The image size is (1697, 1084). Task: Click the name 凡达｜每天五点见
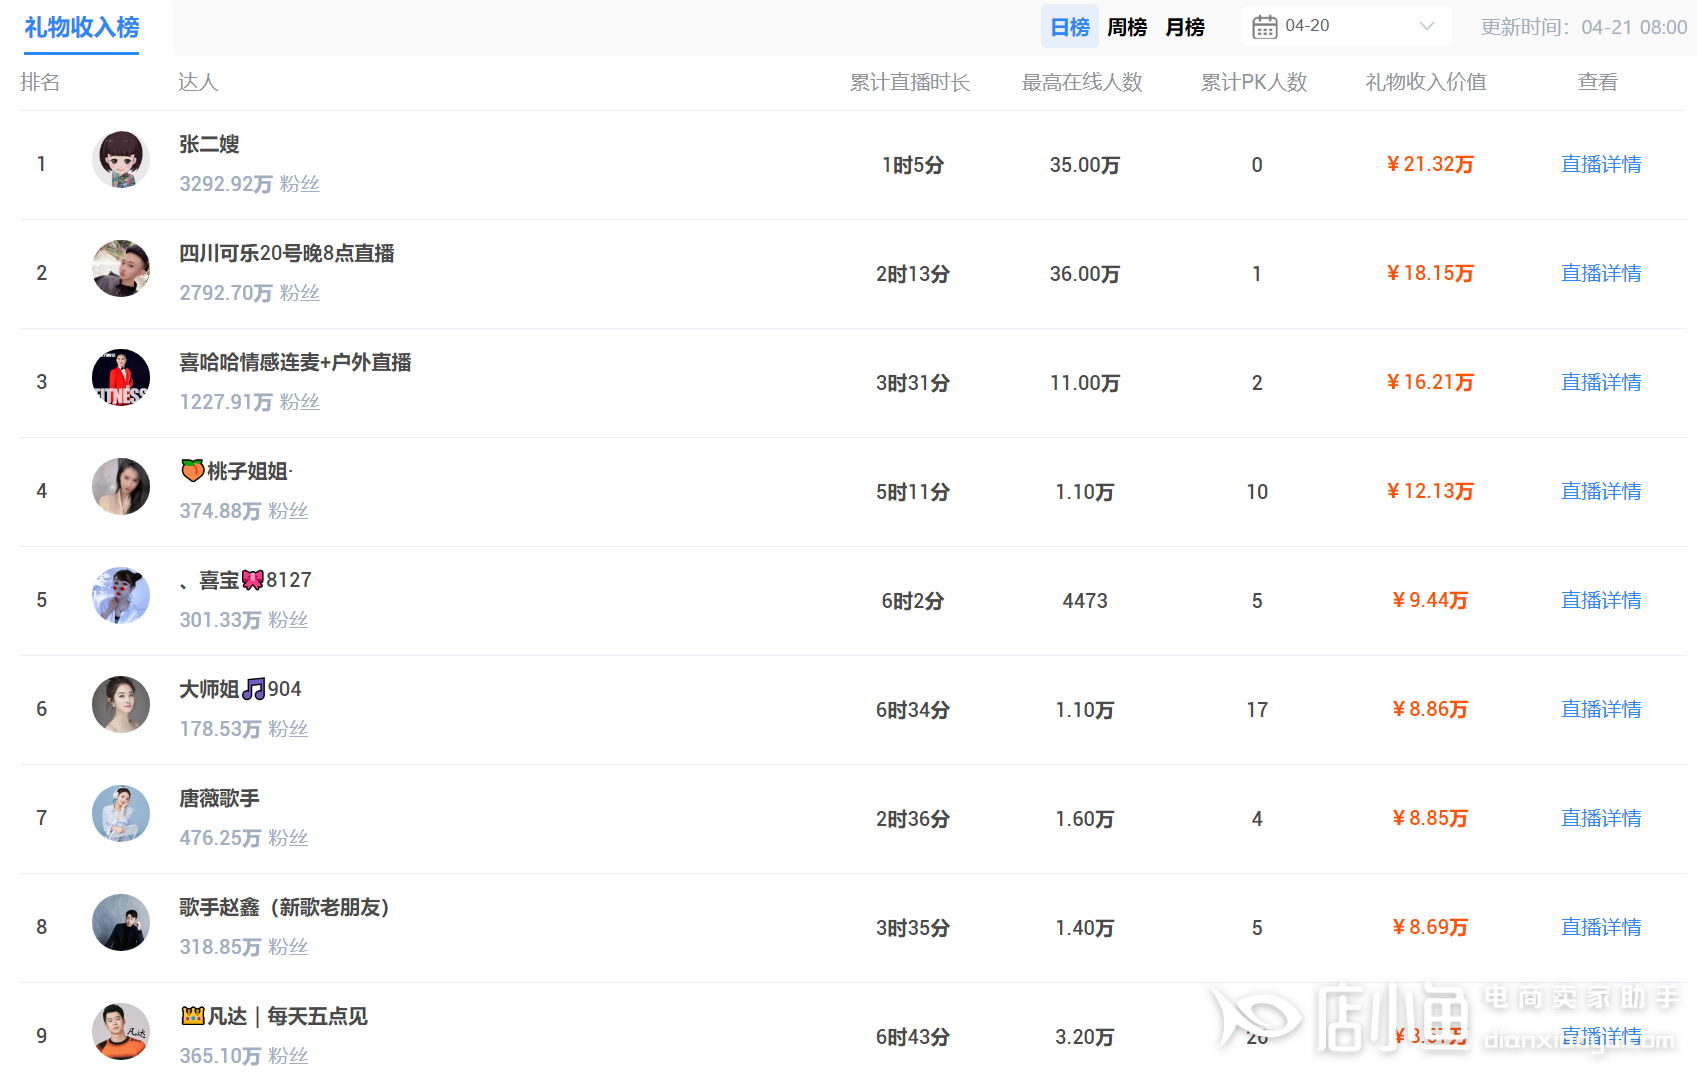pos(274,1016)
